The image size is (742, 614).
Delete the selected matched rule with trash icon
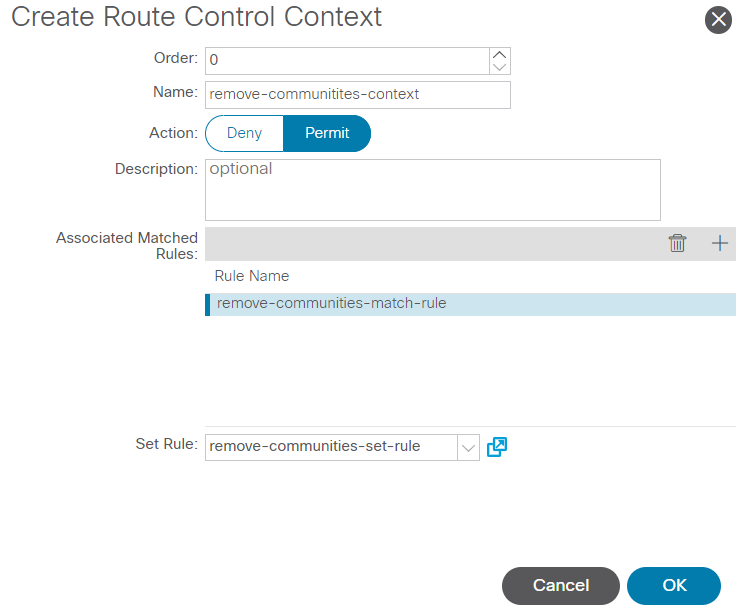pos(677,243)
